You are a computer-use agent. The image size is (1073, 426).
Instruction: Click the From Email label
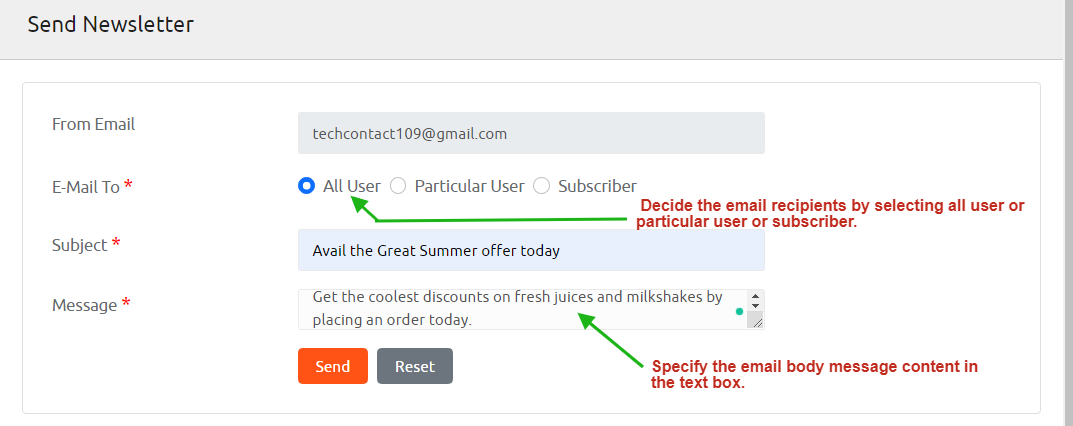tap(93, 125)
